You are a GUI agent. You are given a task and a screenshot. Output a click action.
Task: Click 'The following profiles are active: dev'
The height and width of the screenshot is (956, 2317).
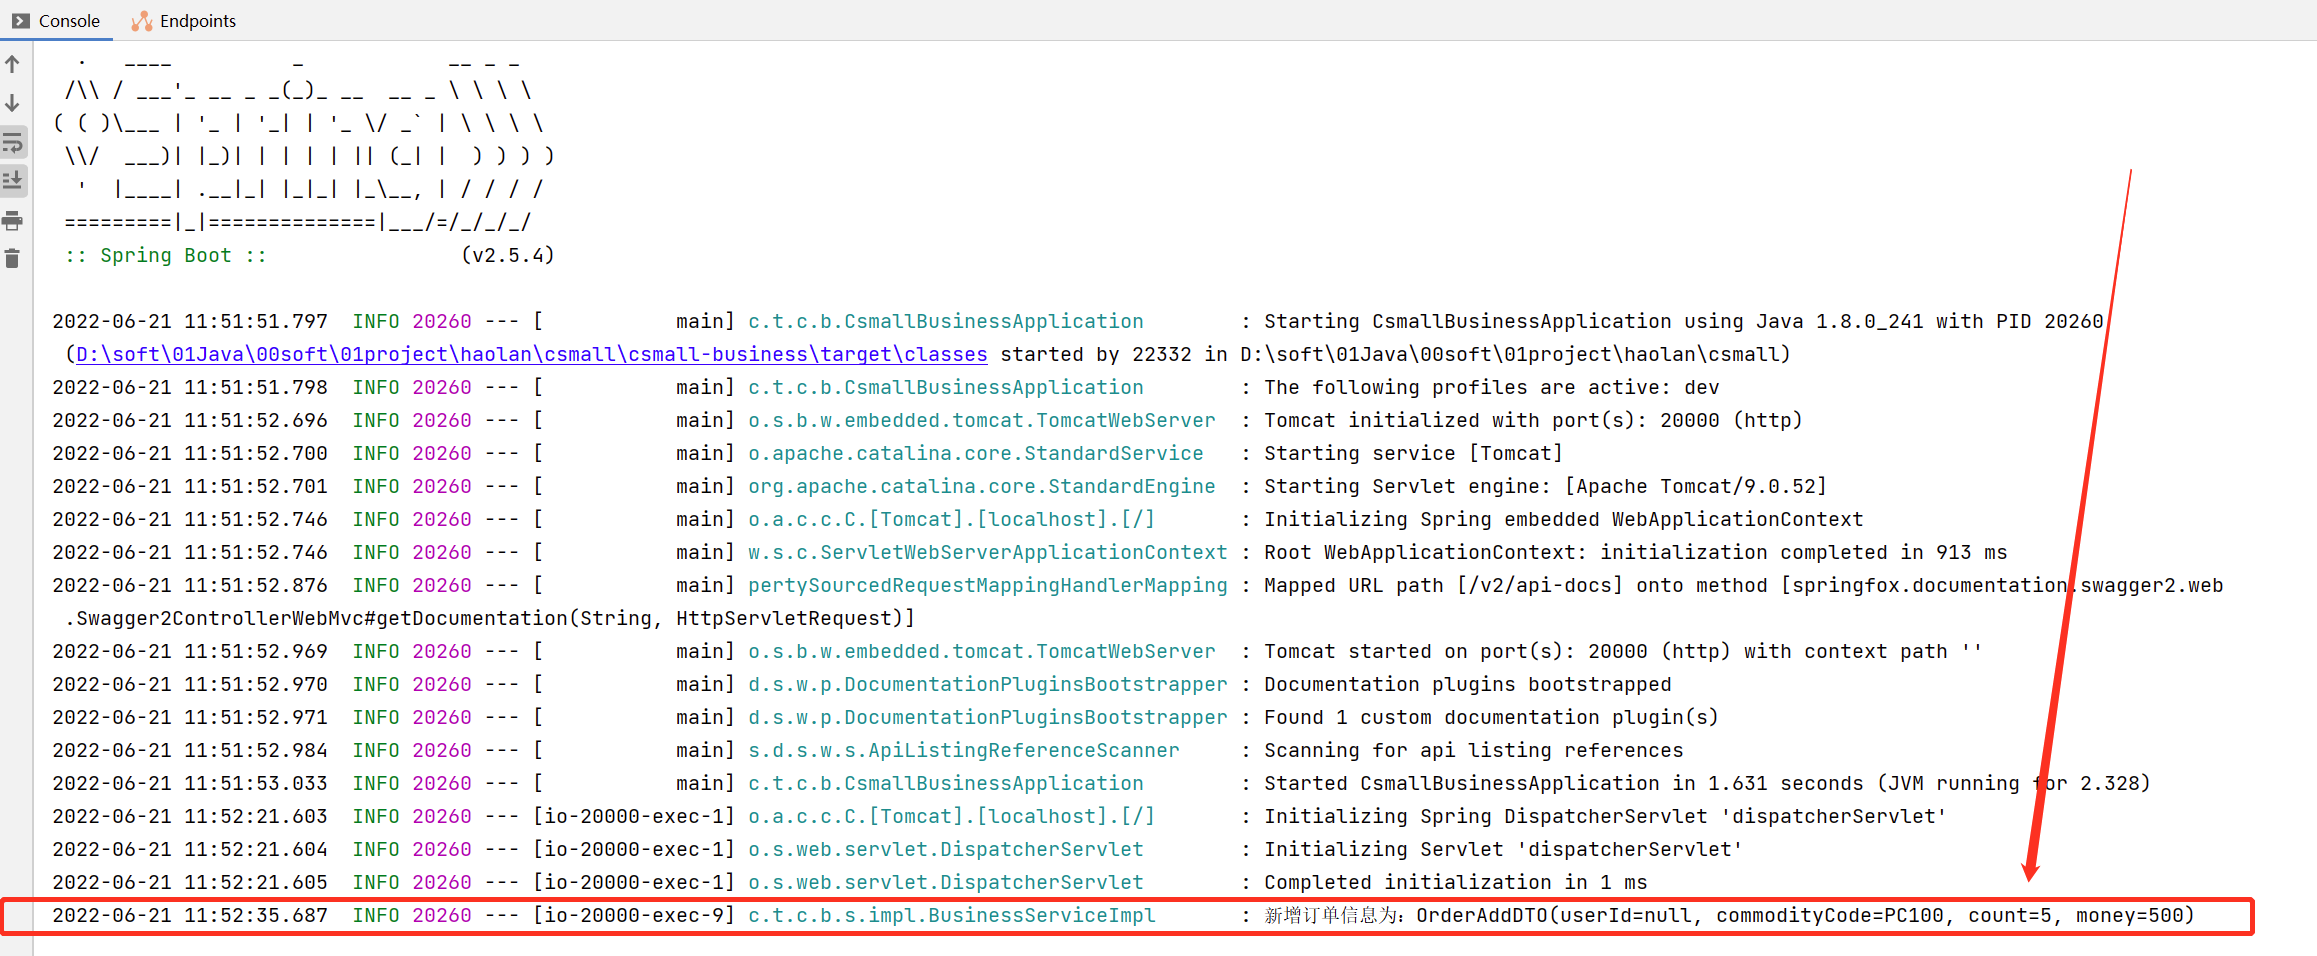coord(1491,387)
